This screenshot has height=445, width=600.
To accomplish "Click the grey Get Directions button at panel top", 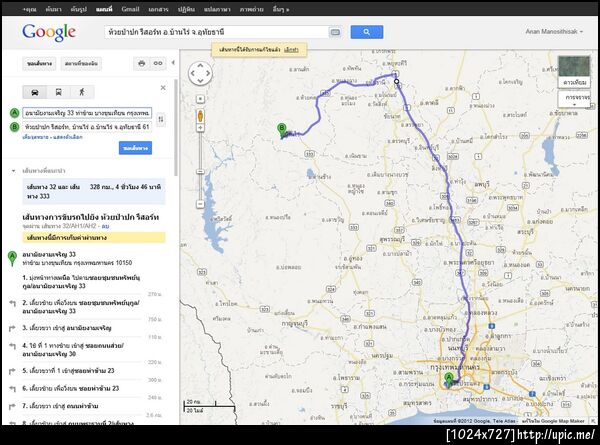I will (39, 63).
